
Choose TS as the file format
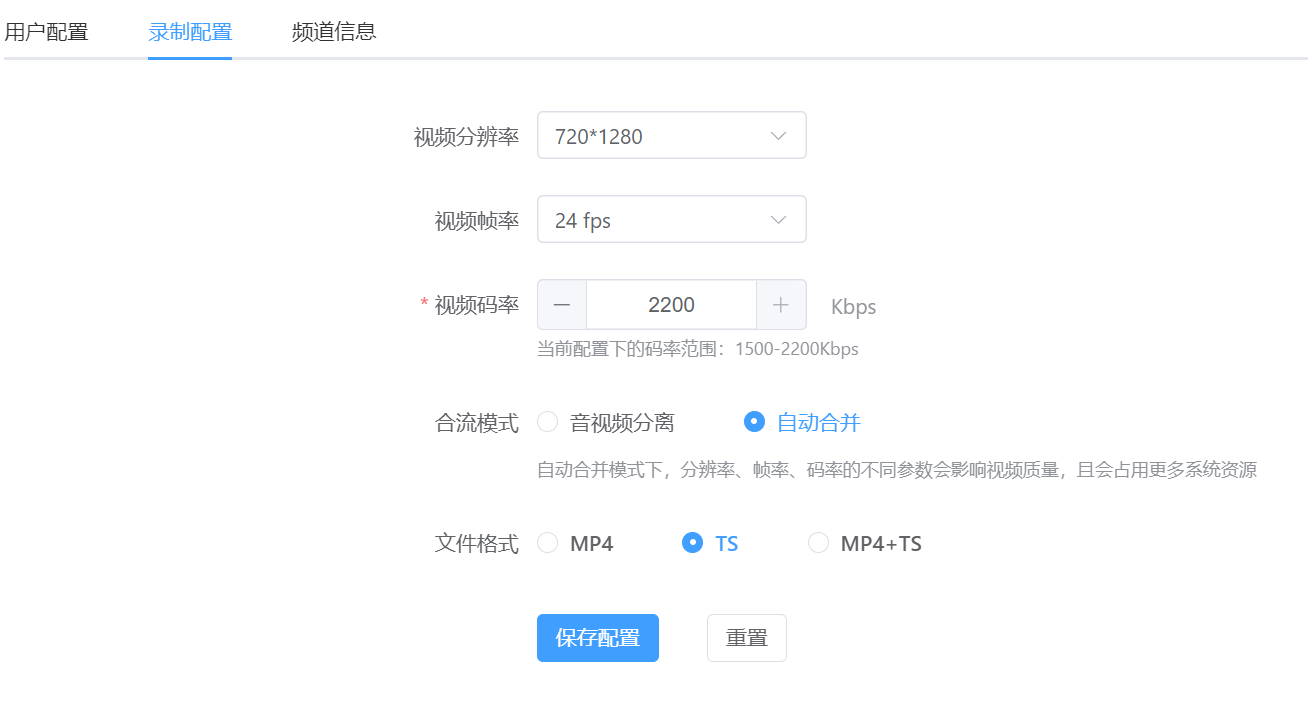pyautogui.click(x=692, y=543)
